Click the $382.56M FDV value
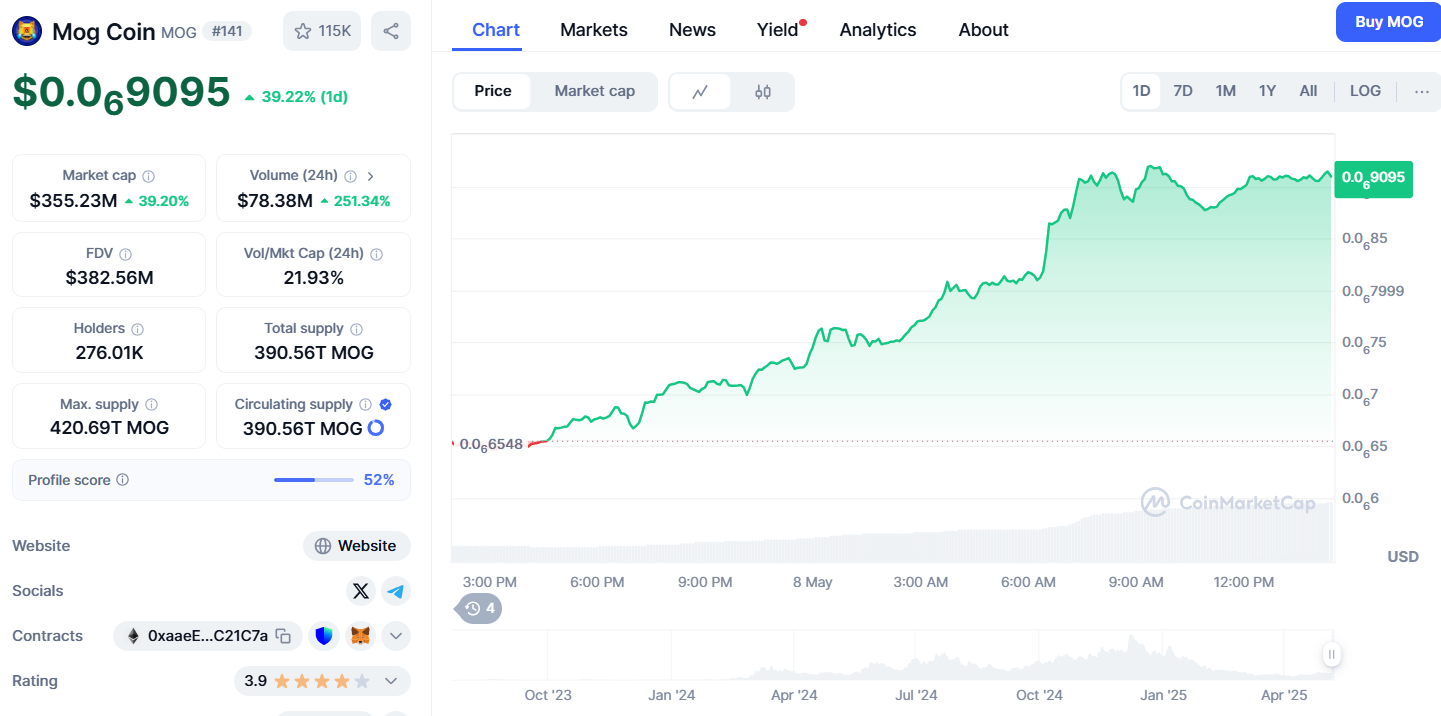This screenshot has width=1441, height=716. click(109, 277)
